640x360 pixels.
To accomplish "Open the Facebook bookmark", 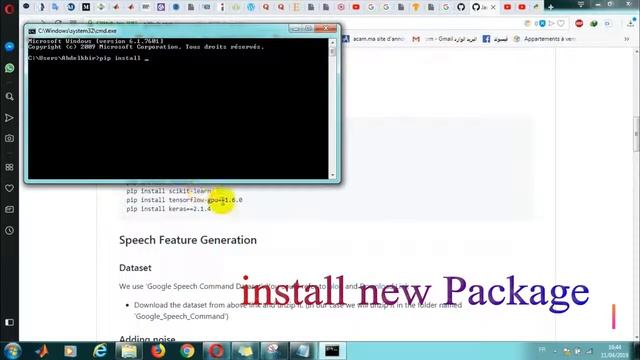I will pyautogui.click(x=495, y=39).
